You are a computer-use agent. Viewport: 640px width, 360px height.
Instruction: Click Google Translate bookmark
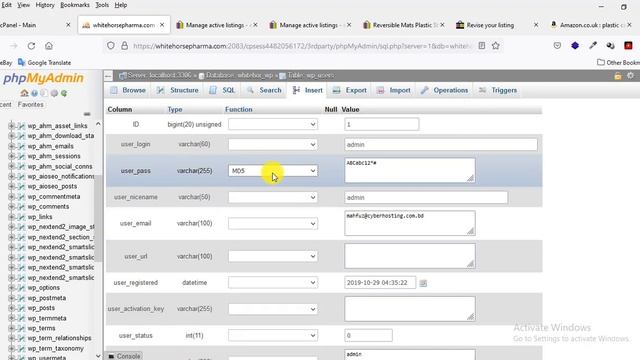(44, 62)
